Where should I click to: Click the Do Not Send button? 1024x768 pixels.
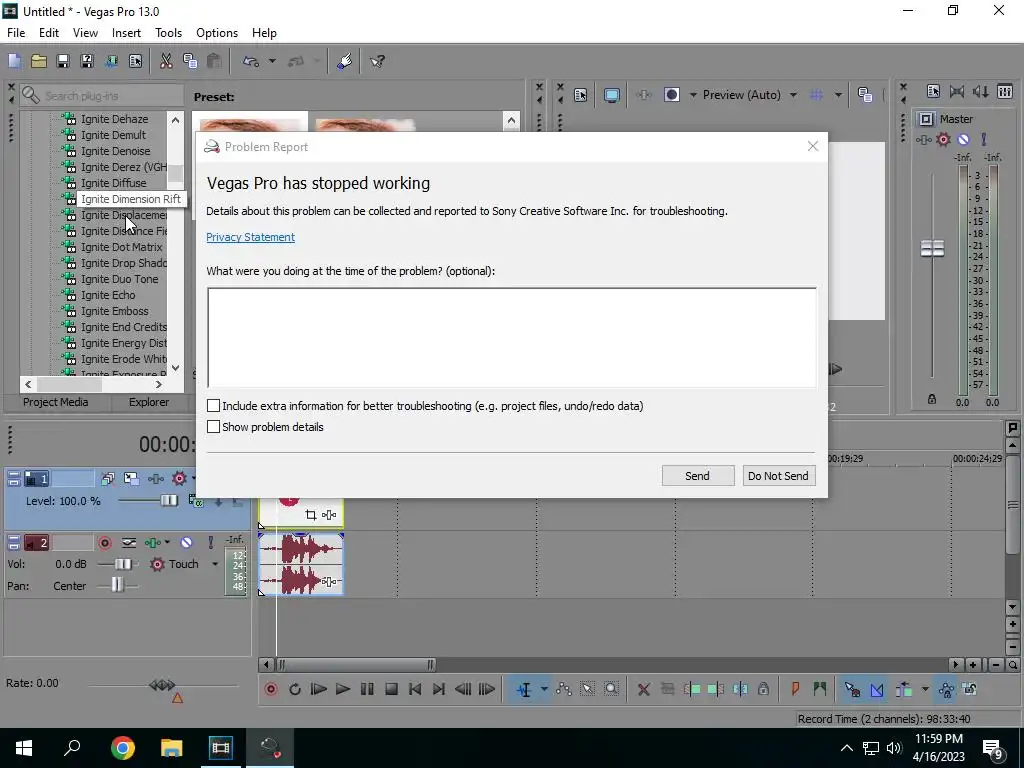click(x=778, y=475)
